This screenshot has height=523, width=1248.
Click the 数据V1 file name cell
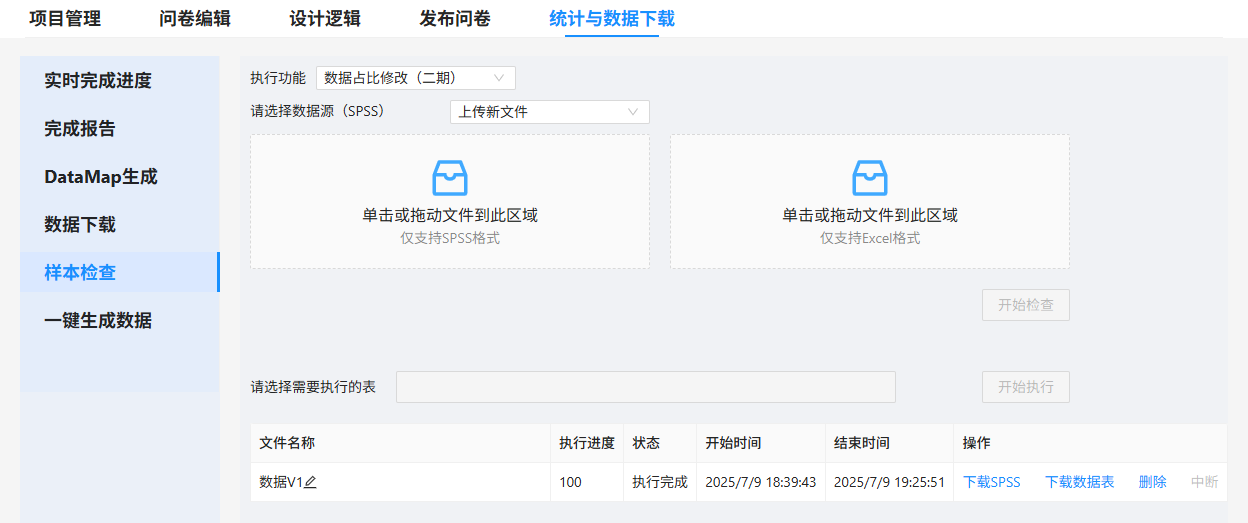click(400, 482)
